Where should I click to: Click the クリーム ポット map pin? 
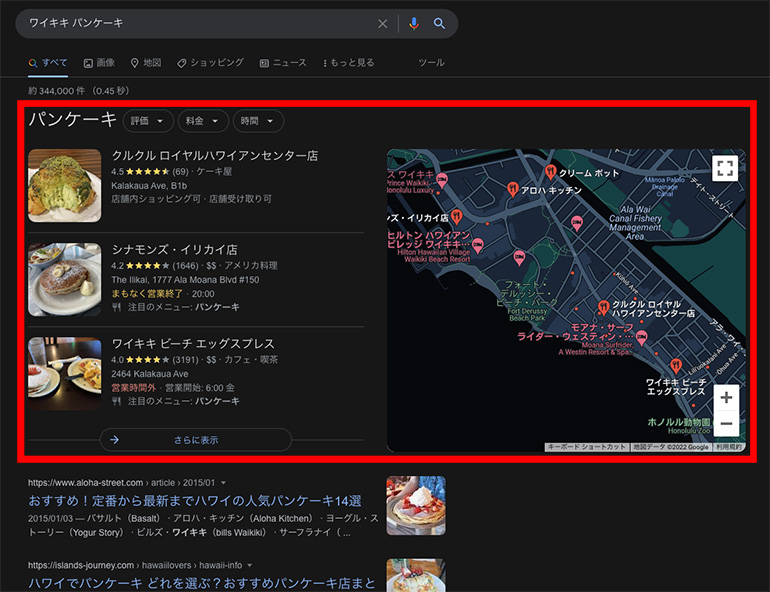[x=550, y=172]
